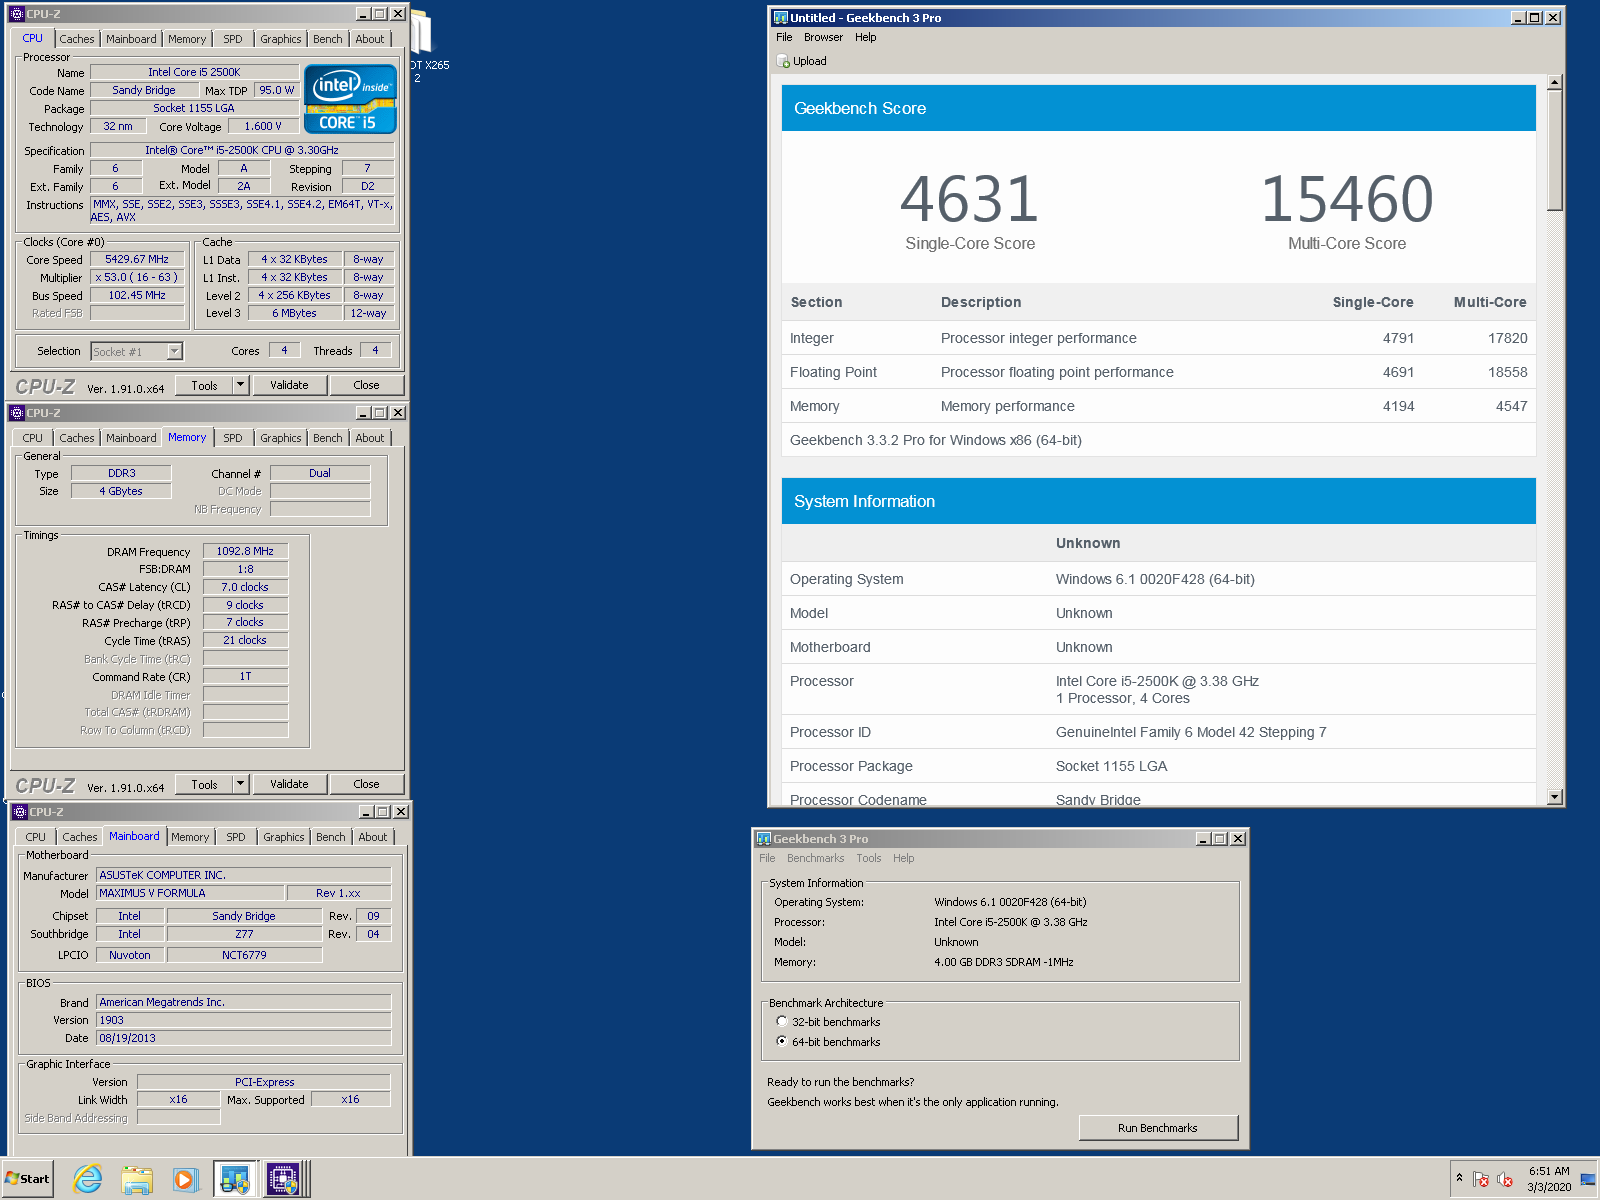Click the Integer row in Geekbench results
1600x1200 pixels.
1159,338
